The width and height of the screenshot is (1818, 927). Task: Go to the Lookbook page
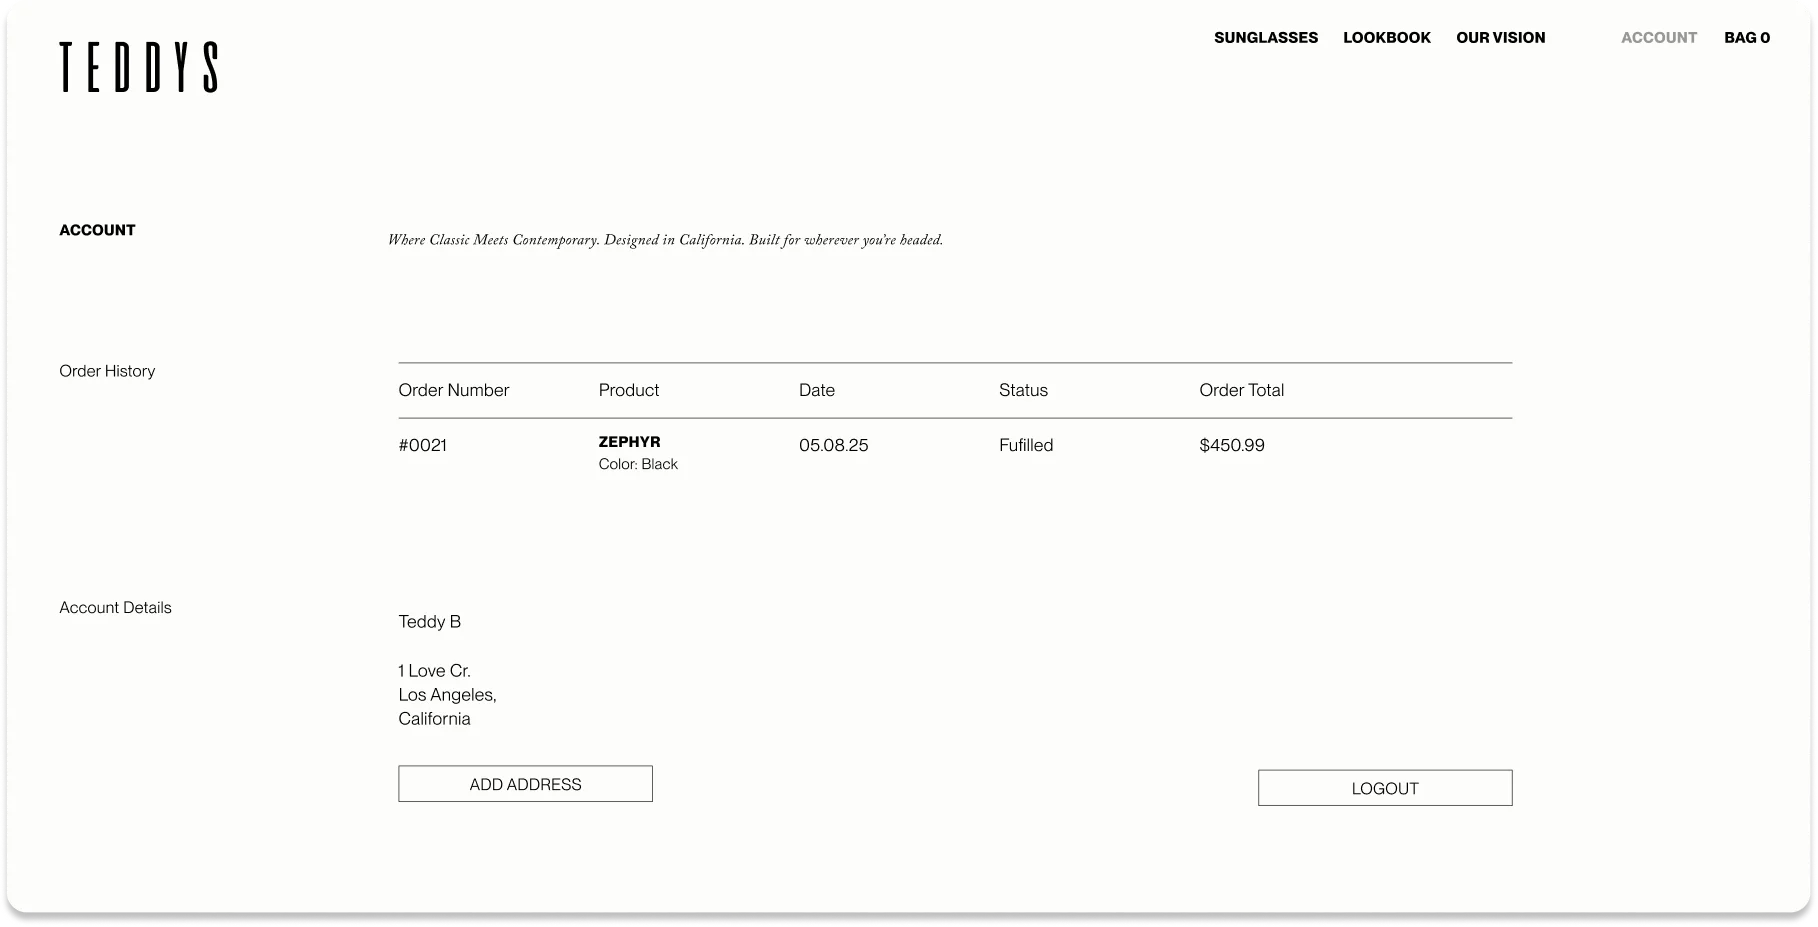click(x=1387, y=38)
